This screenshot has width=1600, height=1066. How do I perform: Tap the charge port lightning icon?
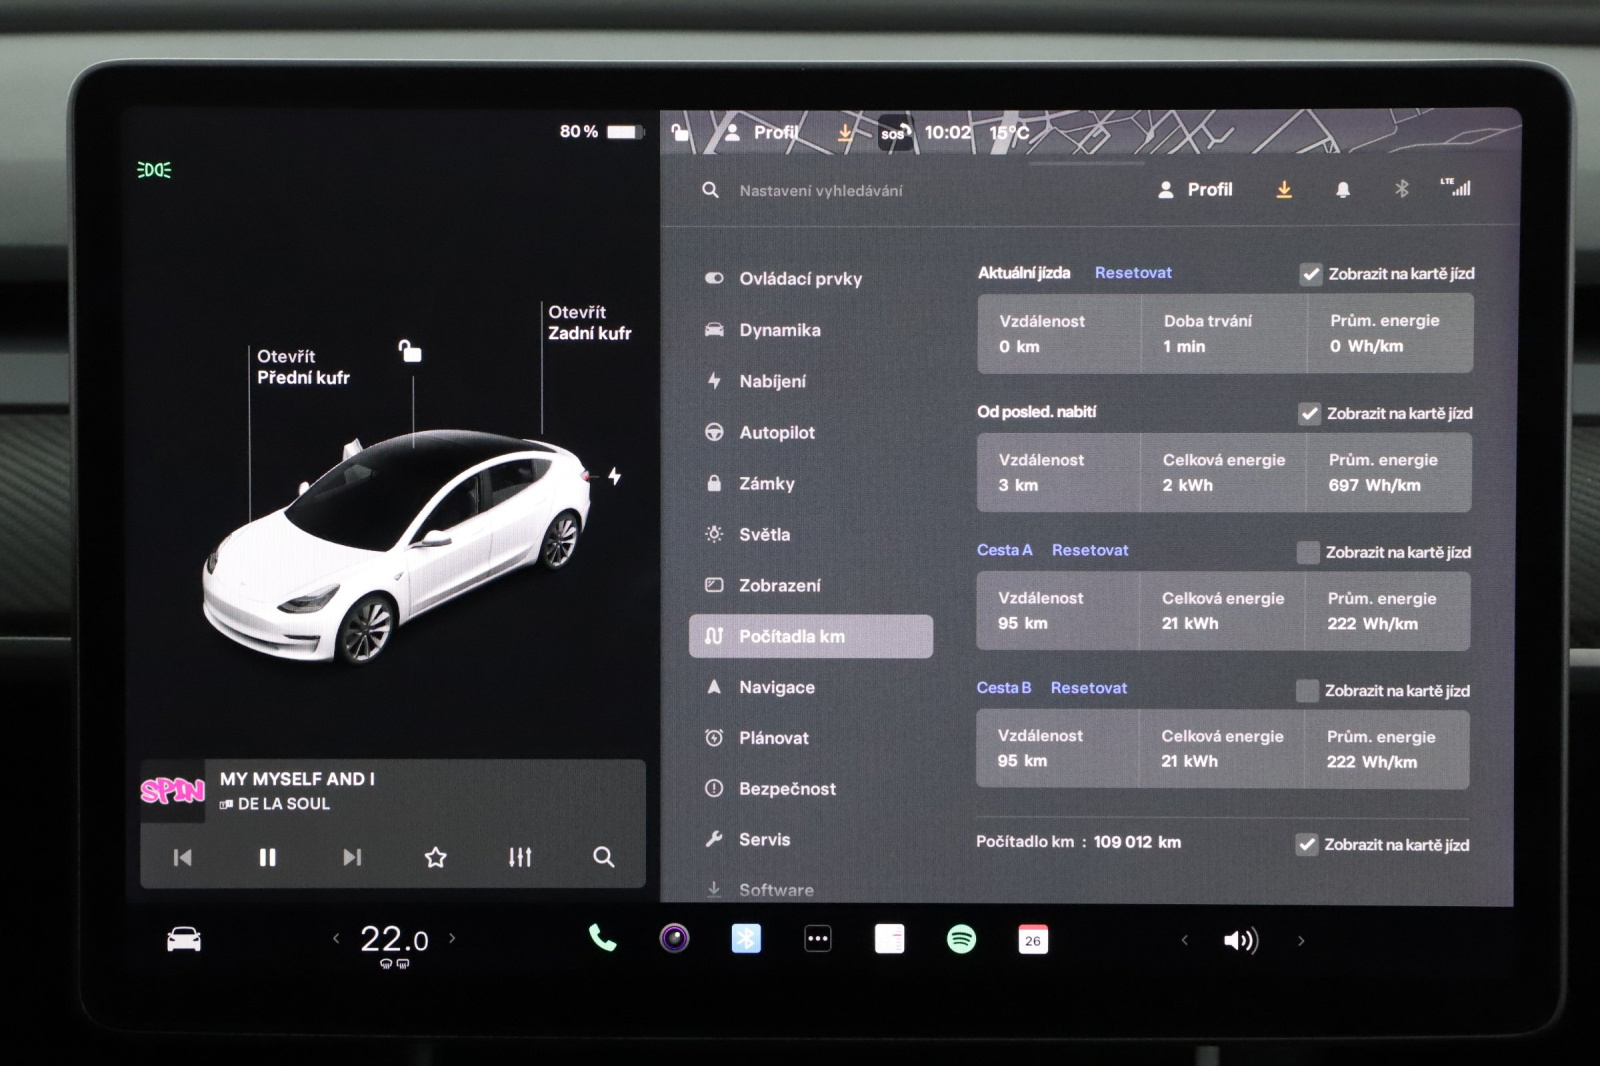coord(615,476)
